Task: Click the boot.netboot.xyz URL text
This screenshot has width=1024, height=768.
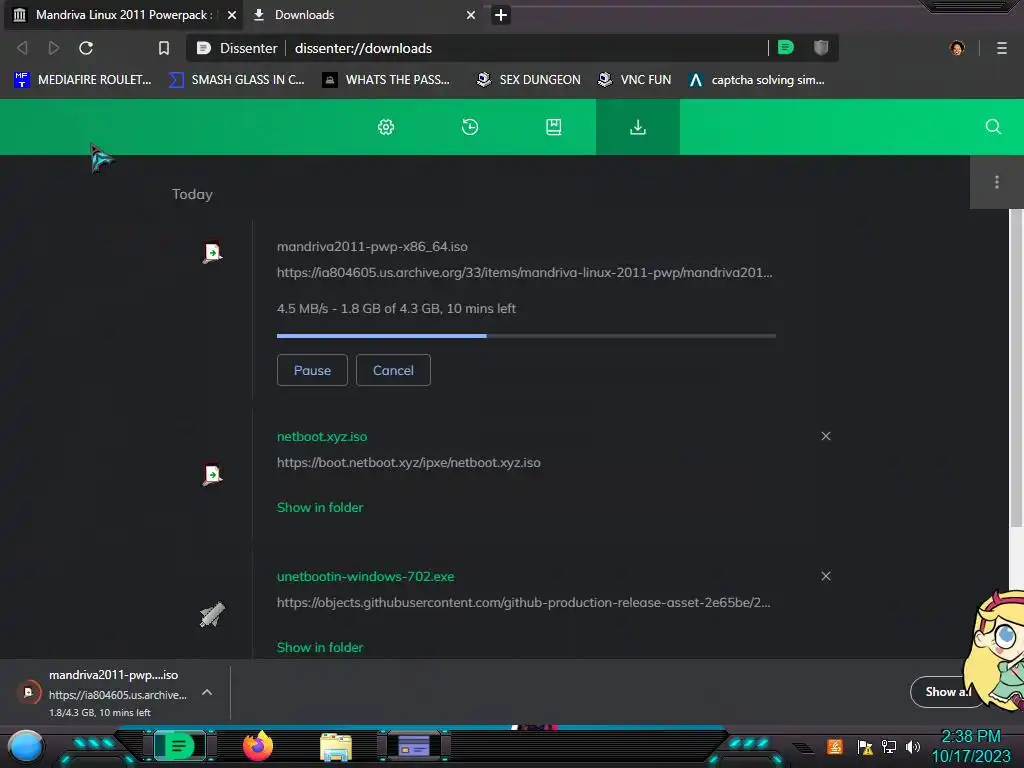Action: 409,462
